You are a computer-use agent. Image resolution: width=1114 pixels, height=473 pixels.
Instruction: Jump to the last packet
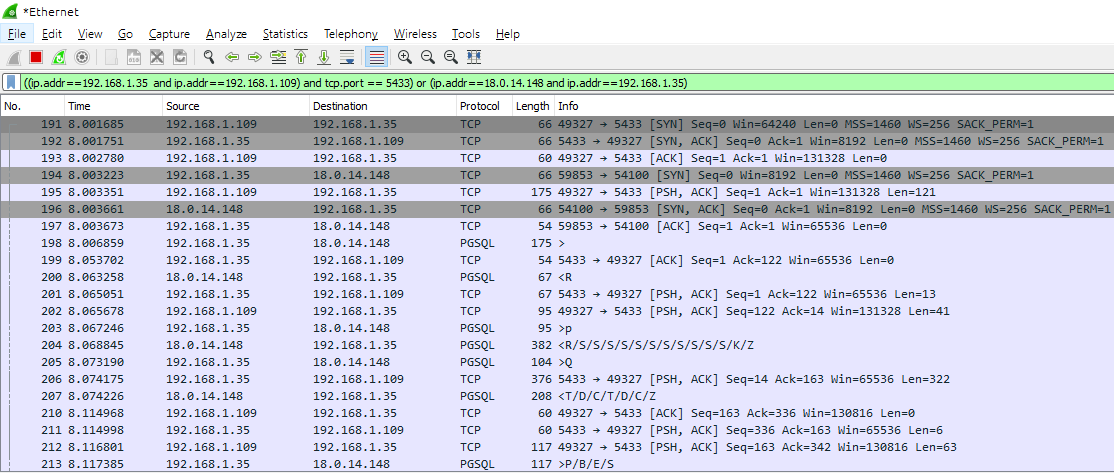point(324,57)
